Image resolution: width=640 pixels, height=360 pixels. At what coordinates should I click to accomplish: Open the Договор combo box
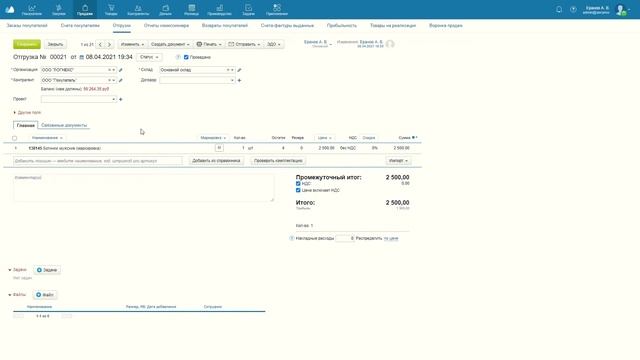(197, 80)
